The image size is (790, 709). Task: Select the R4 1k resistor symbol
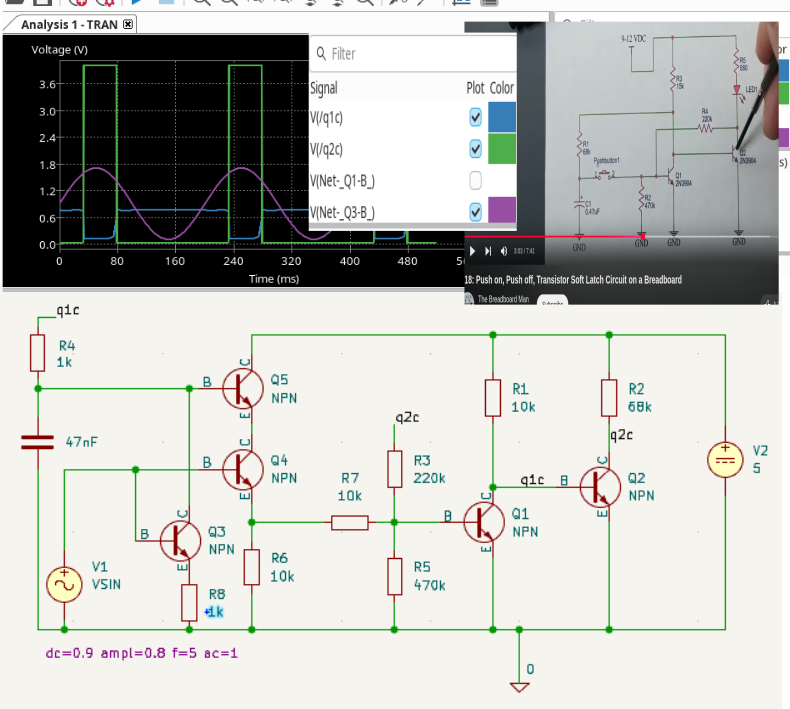click(x=38, y=353)
